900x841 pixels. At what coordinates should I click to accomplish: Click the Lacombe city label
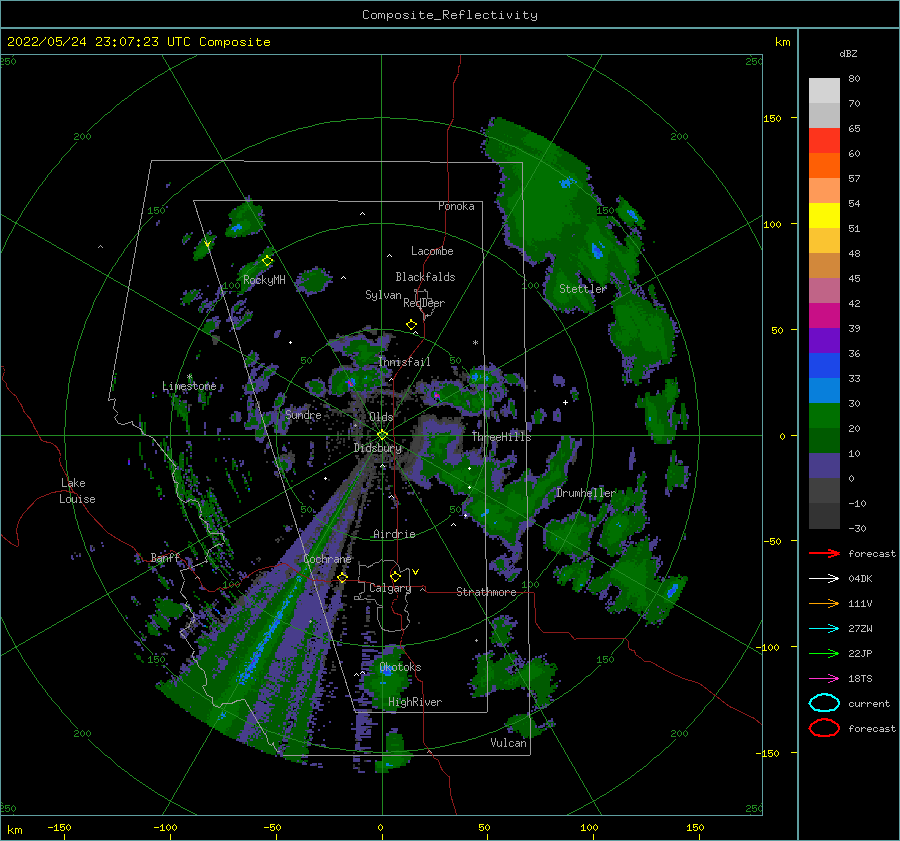coord(432,251)
